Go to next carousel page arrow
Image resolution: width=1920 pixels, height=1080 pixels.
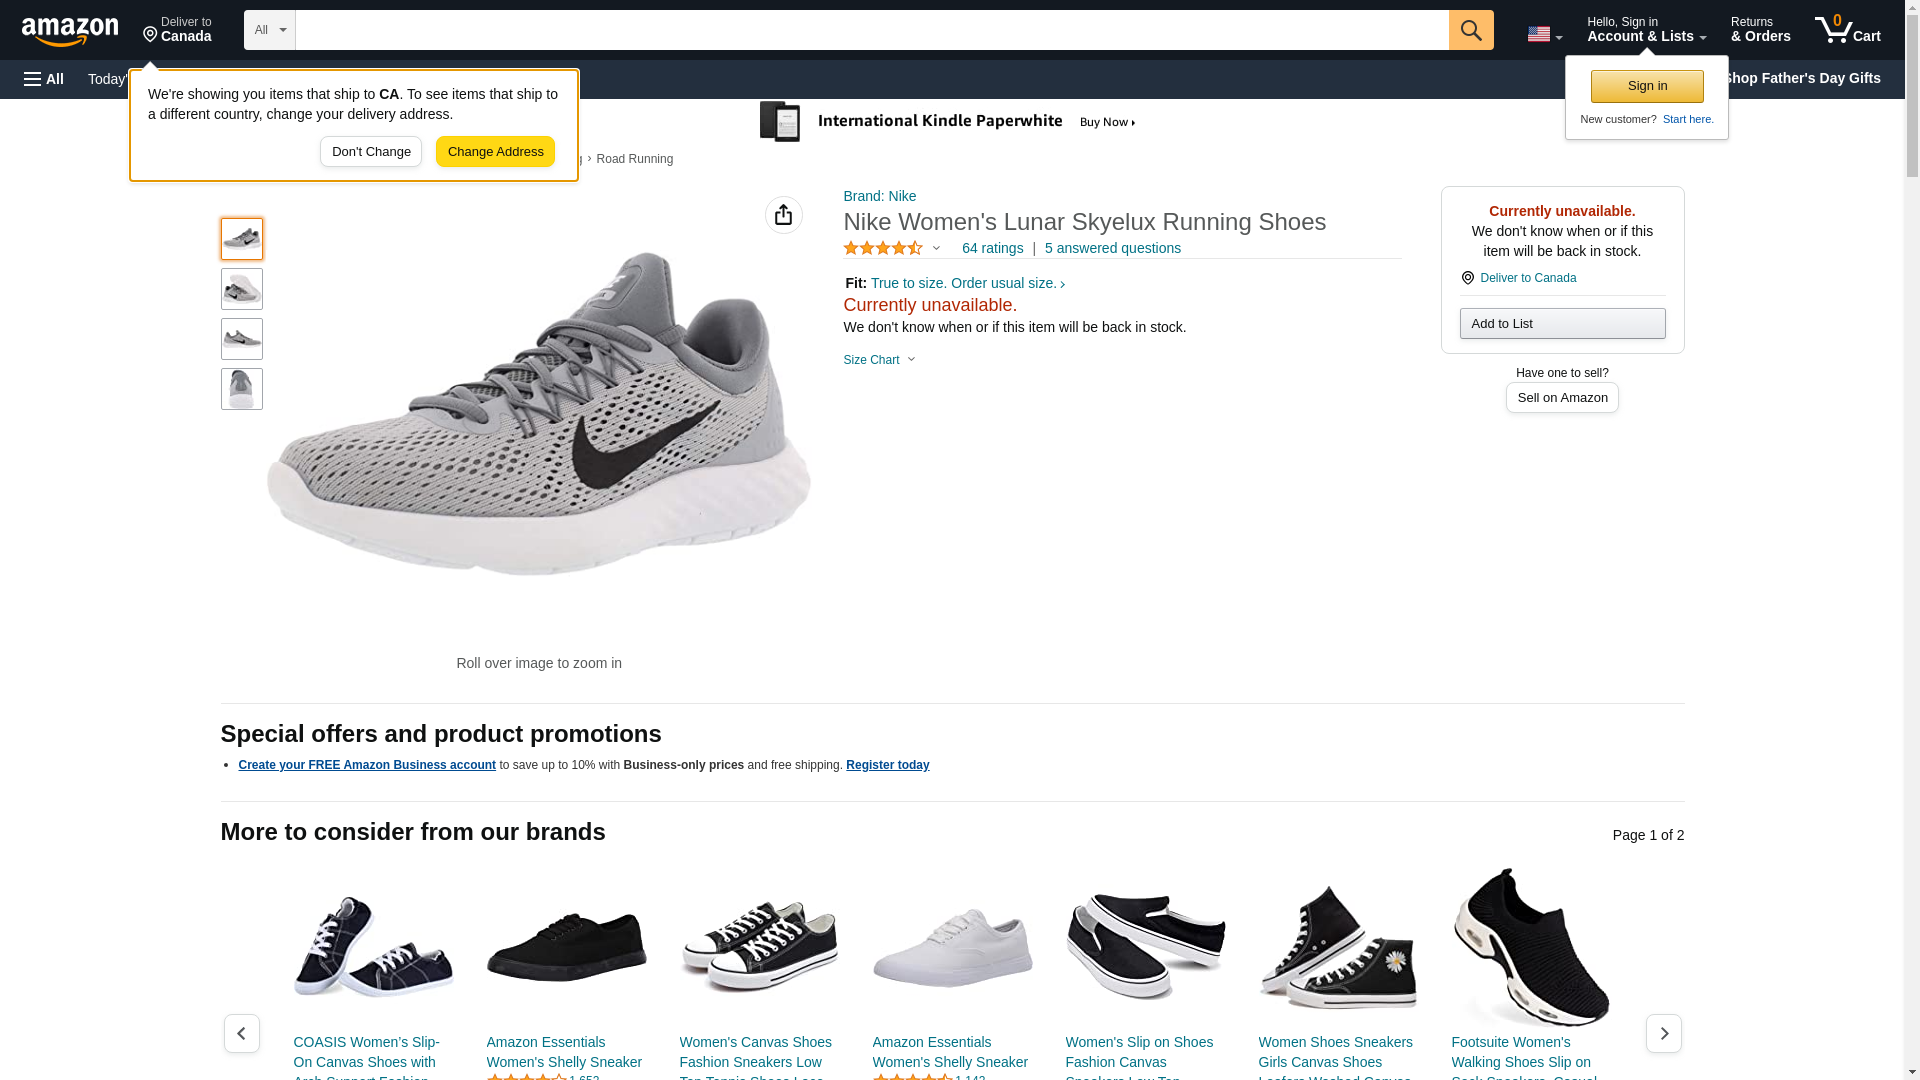click(x=1663, y=1033)
